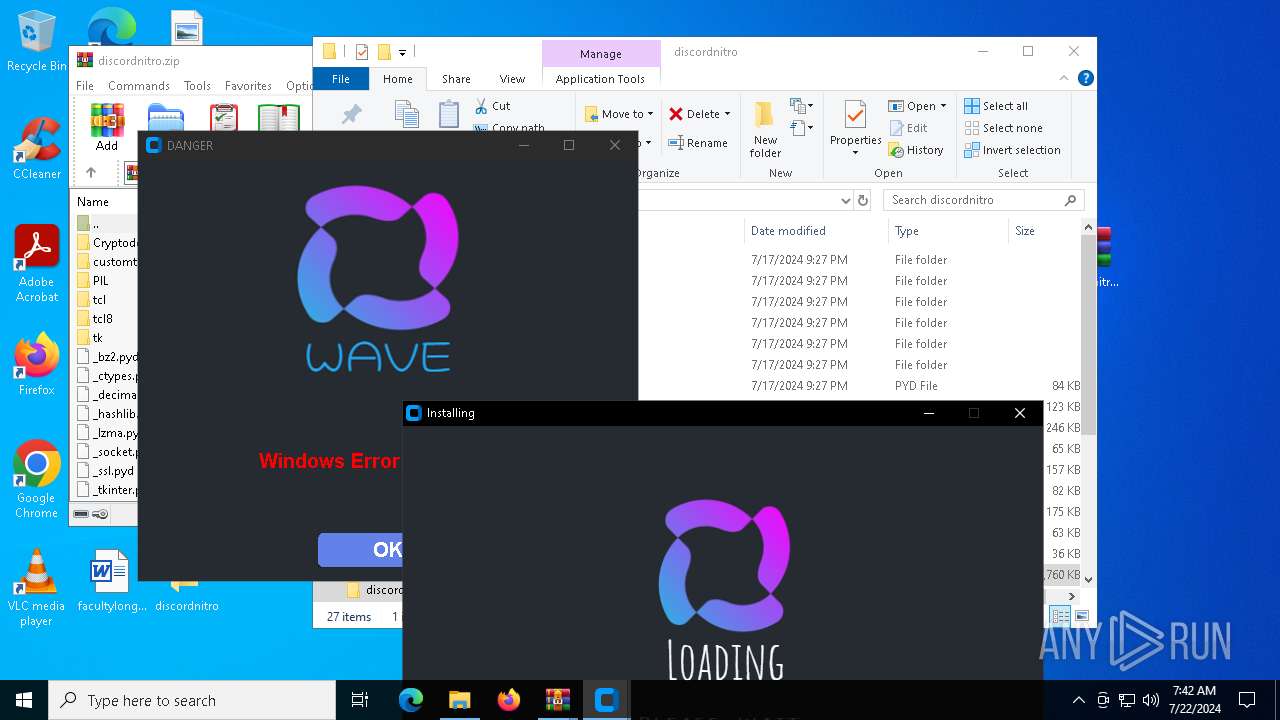Click Select all in Explorer ribbon

(x=996, y=106)
